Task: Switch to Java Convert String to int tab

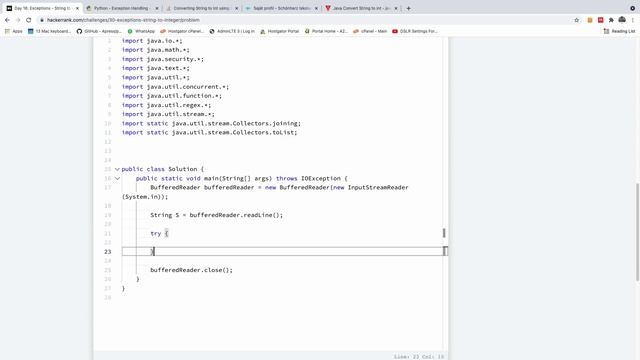Action: tap(360, 8)
